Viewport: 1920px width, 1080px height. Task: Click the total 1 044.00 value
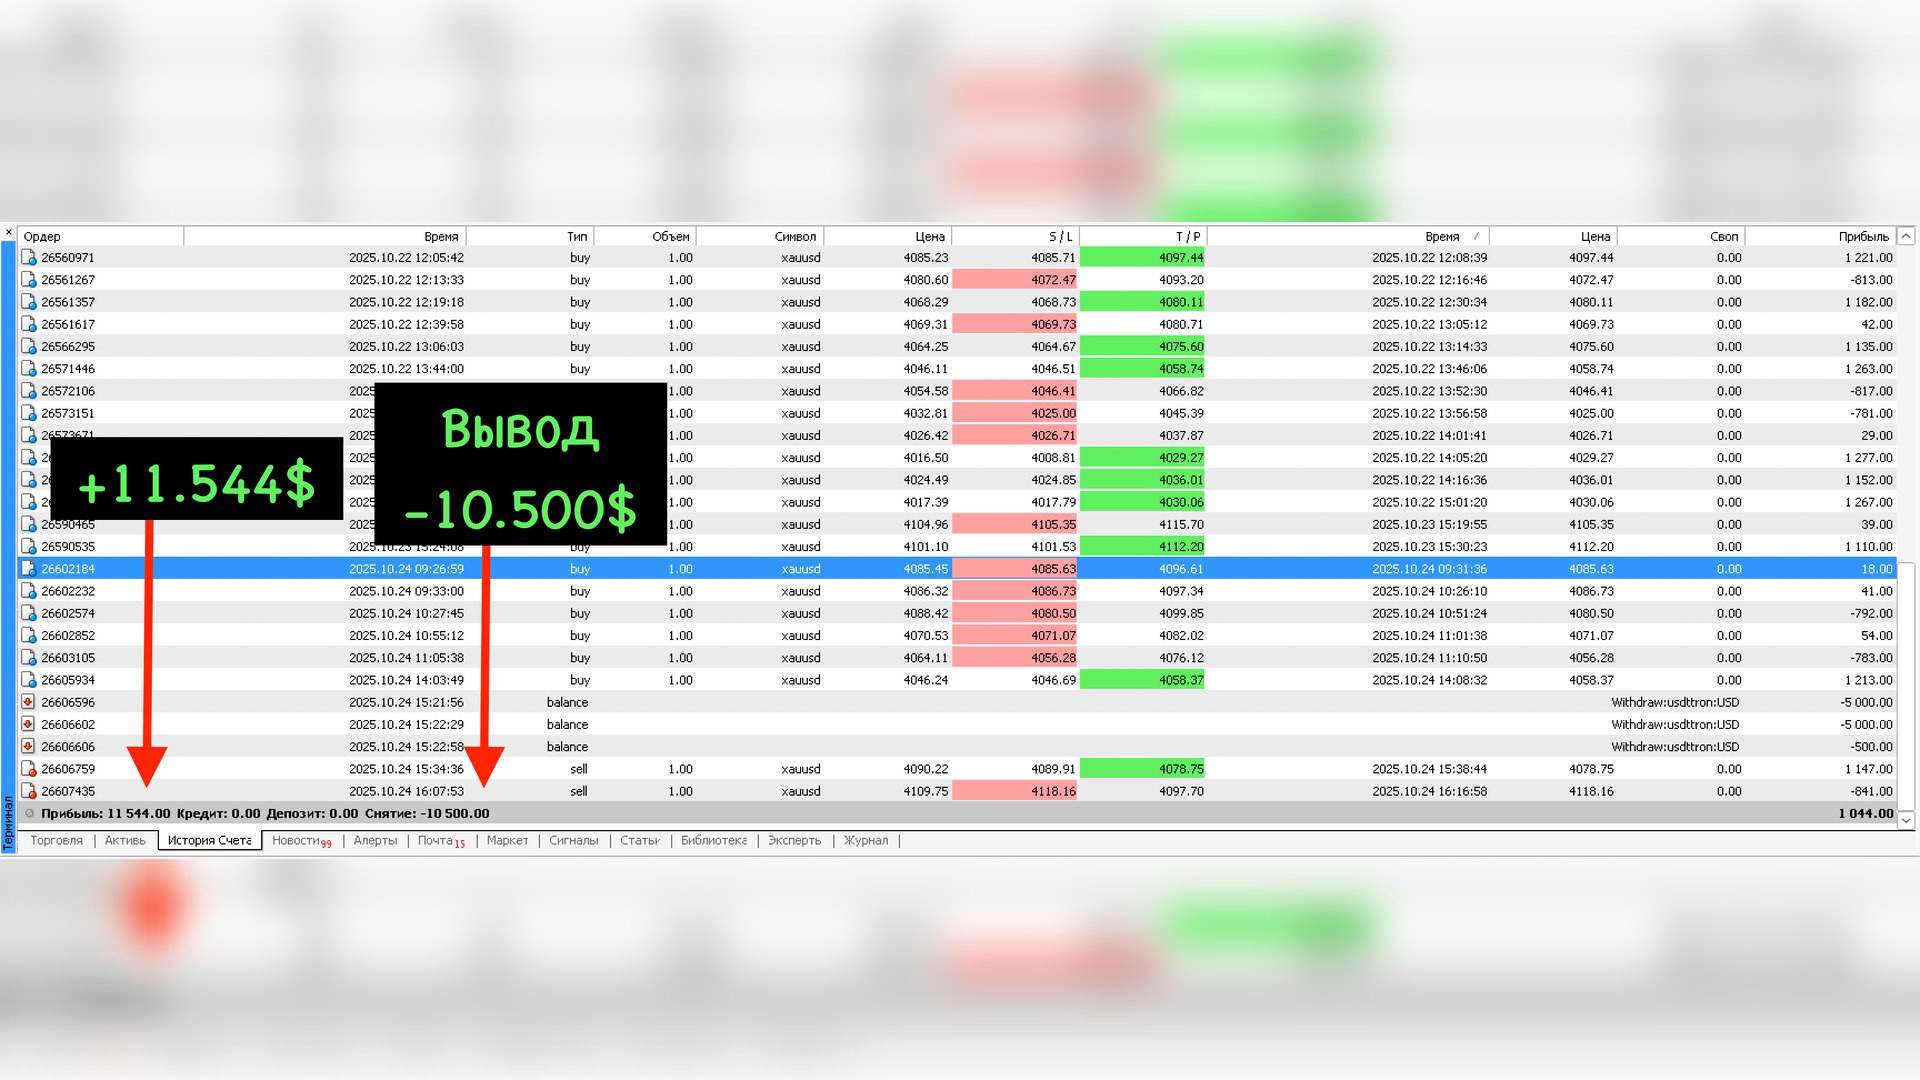coord(1865,814)
